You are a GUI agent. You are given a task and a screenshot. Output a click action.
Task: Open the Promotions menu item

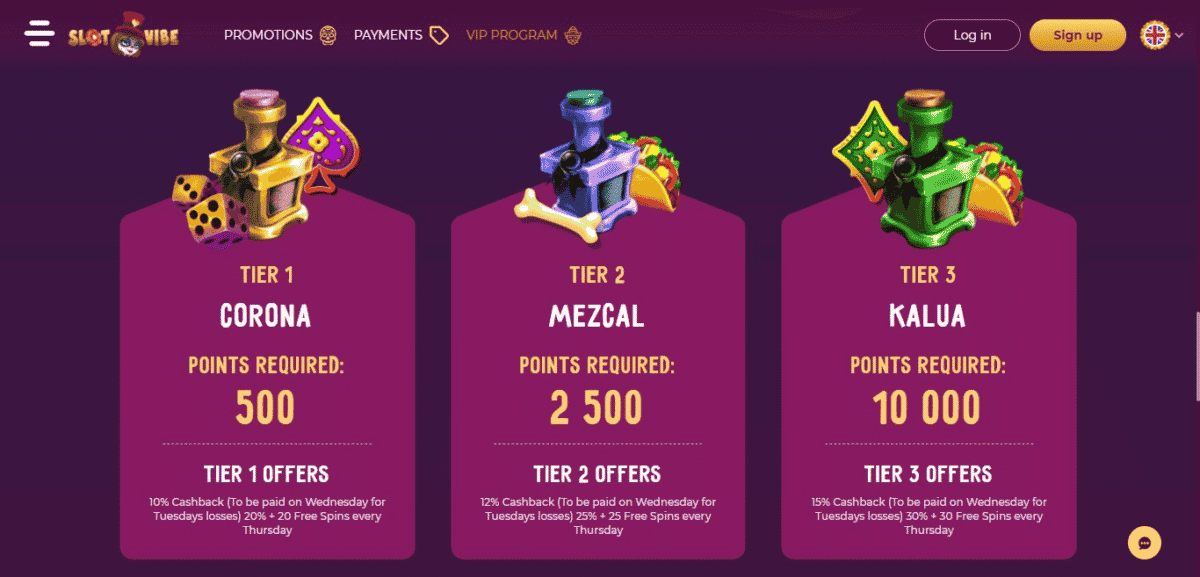coord(268,35)
